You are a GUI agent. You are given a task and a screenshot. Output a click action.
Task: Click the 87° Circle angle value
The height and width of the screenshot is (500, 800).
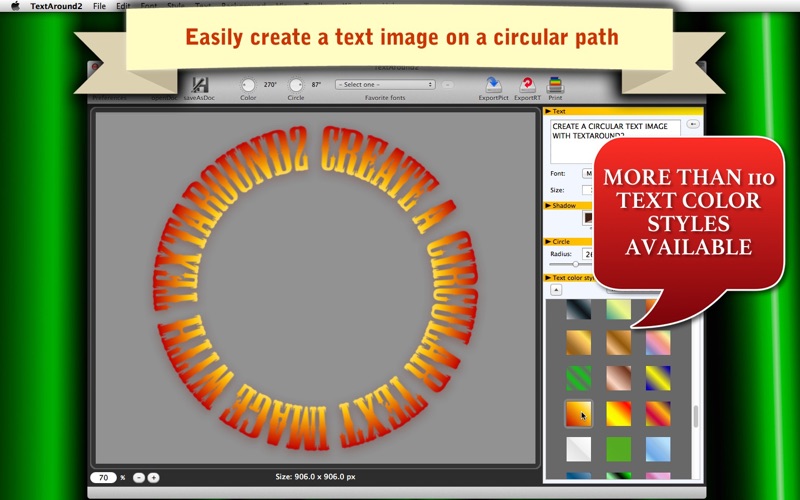click(x=316, y=85)
